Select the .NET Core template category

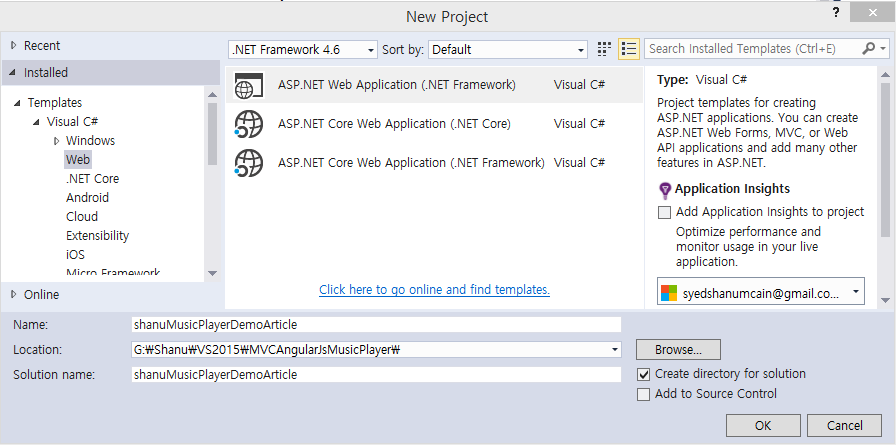pyautogui.click(x=93, y=179)
